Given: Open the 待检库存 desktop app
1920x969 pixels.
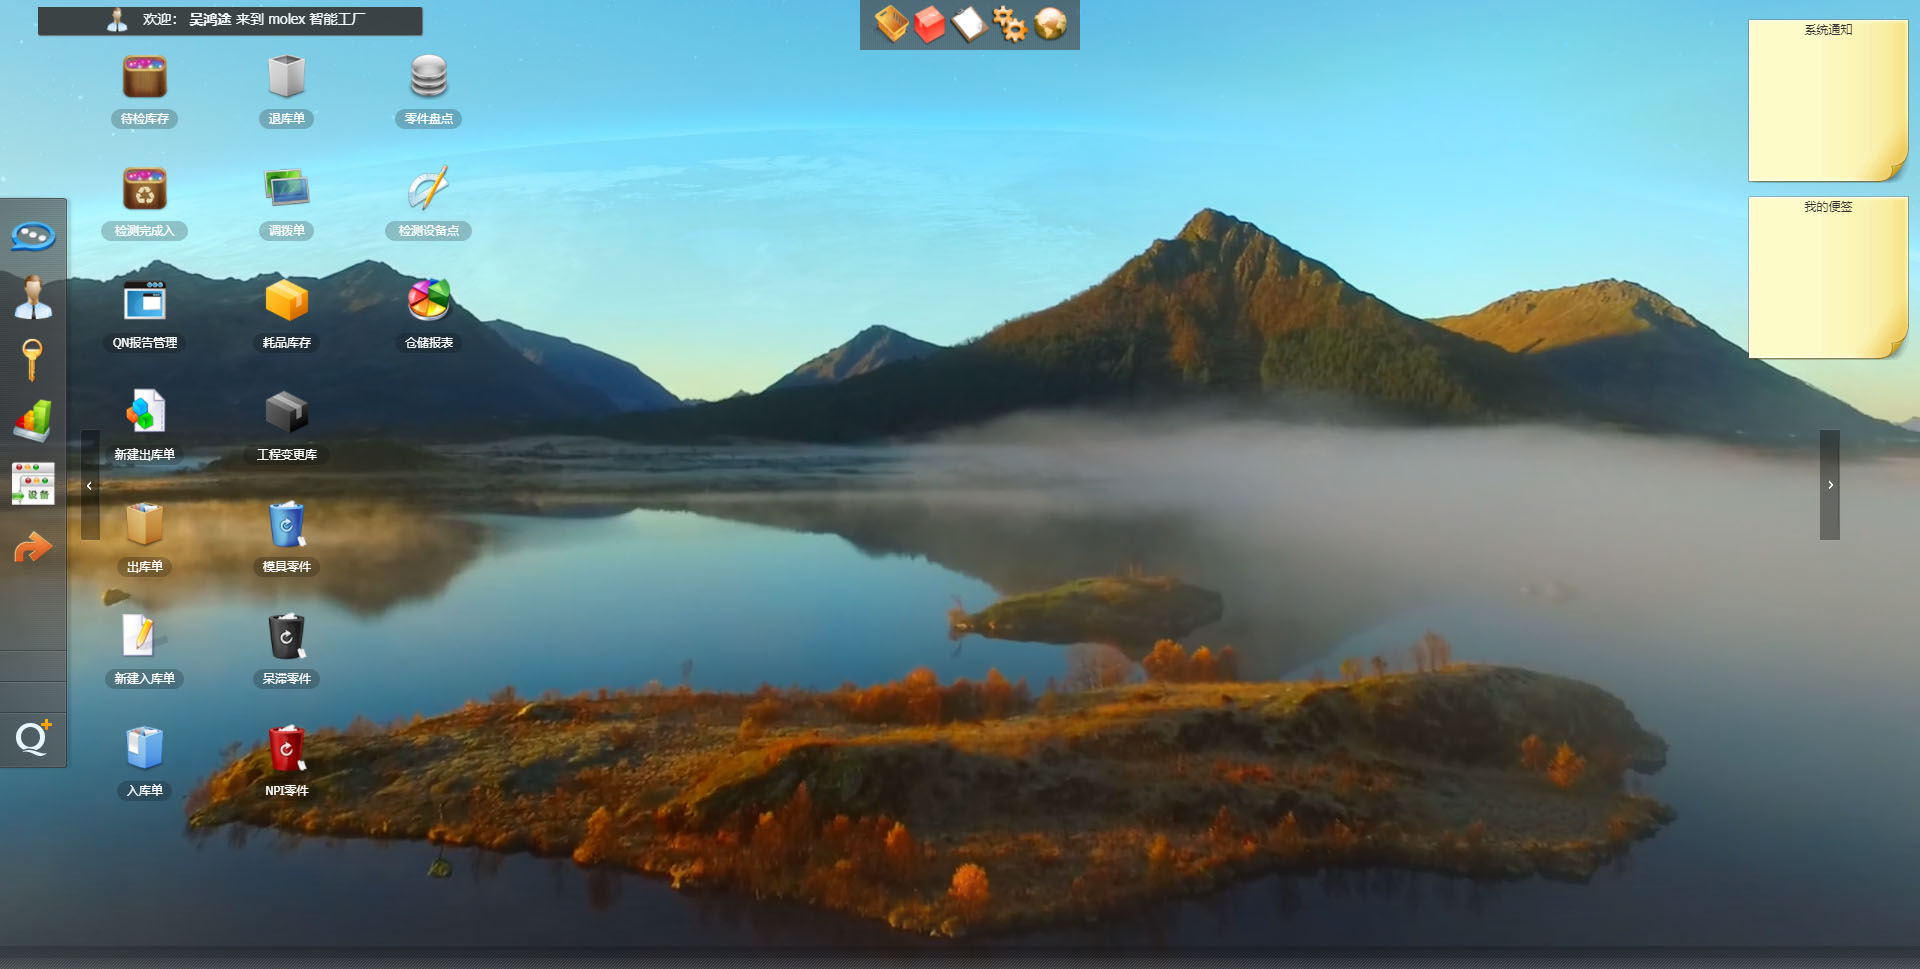Looking at the screenshot, I should (145, 78).
